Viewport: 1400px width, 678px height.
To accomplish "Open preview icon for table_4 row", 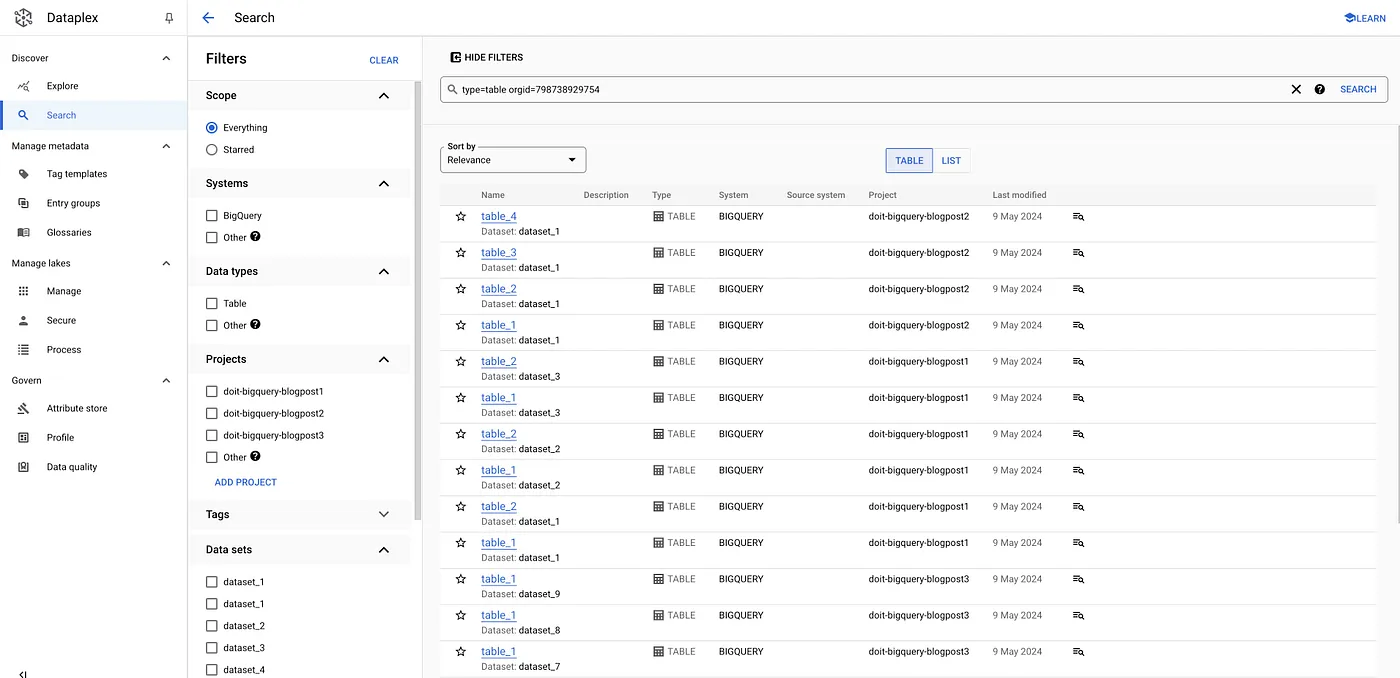I will 1078,216.
